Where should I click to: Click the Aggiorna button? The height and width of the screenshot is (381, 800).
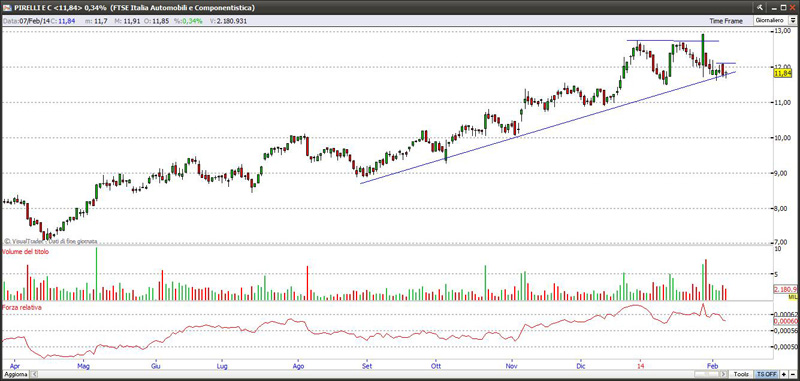click(15, 375)
